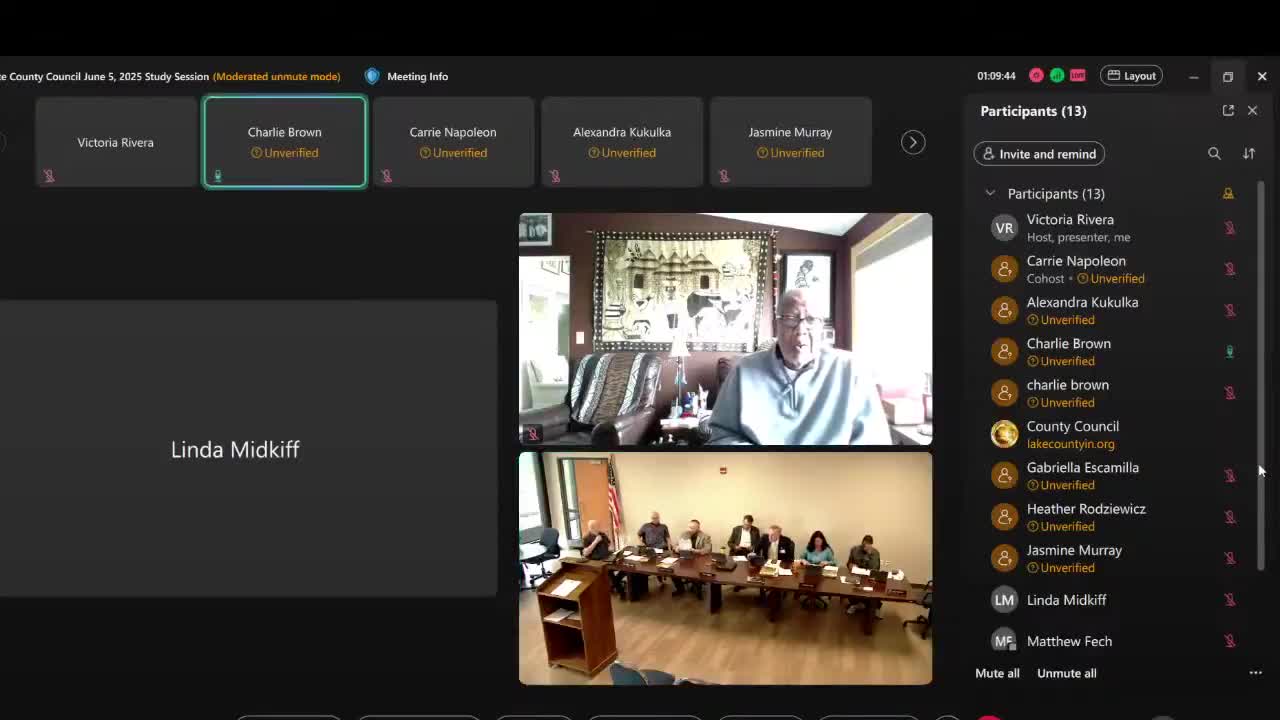Viewport: 1280px width, 720px height.
Task: Click muted mic icon on Jasmine Murray thumbnail
Action: (724, 176)
